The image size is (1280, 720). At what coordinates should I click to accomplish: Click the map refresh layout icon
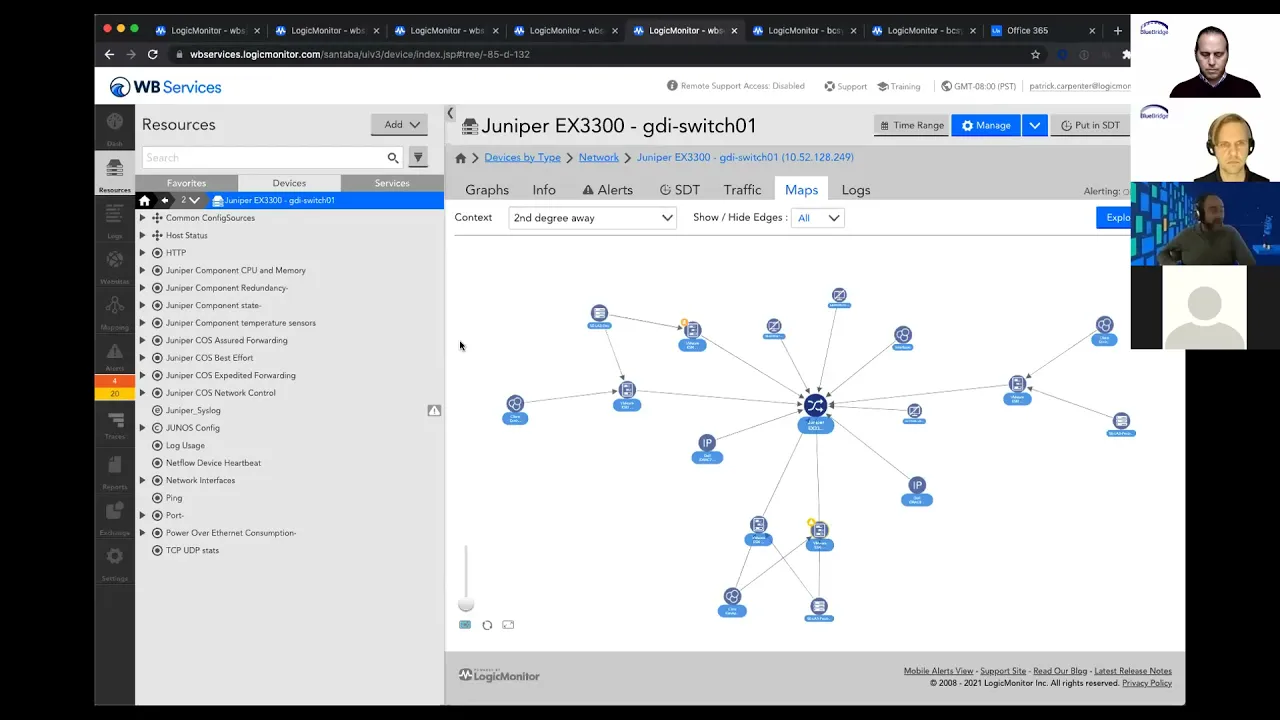pyautogui.click(x=487, y=625)
